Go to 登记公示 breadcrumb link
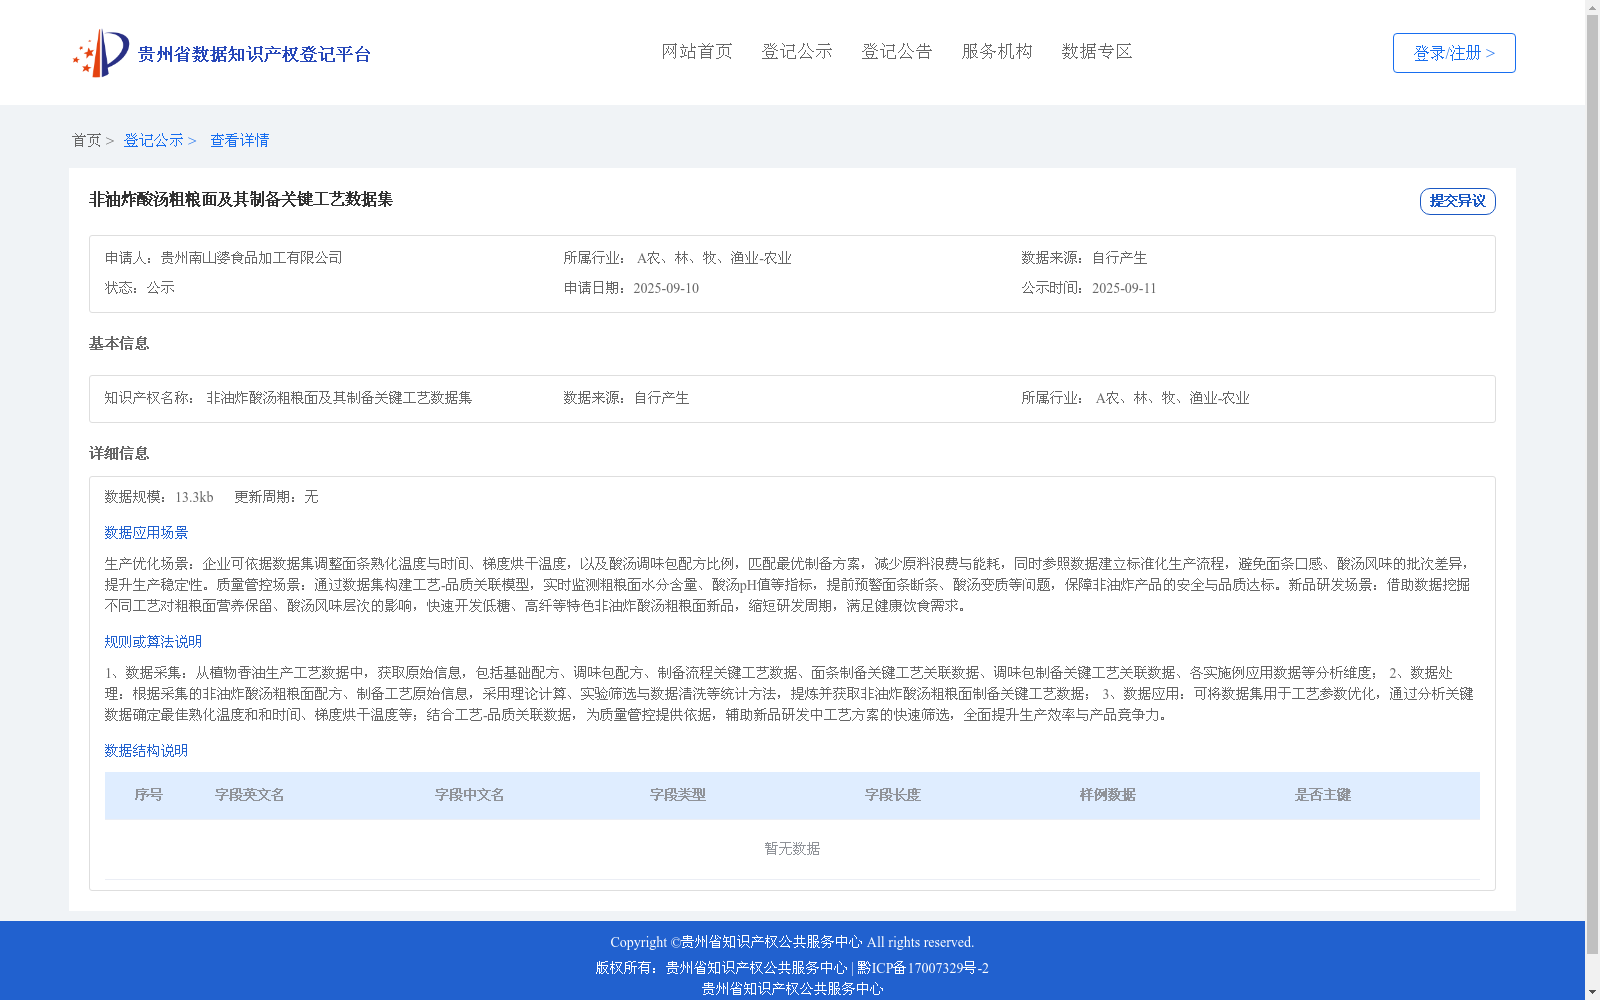 point(153,141)
